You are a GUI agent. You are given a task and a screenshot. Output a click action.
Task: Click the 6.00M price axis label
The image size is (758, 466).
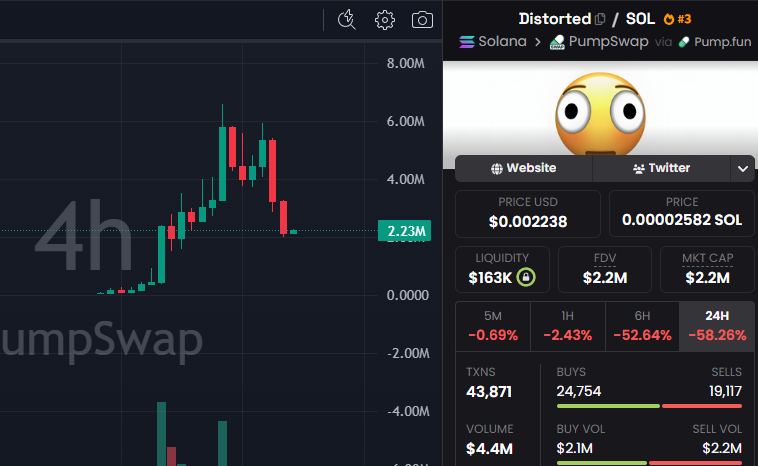[x=406, y=121]
